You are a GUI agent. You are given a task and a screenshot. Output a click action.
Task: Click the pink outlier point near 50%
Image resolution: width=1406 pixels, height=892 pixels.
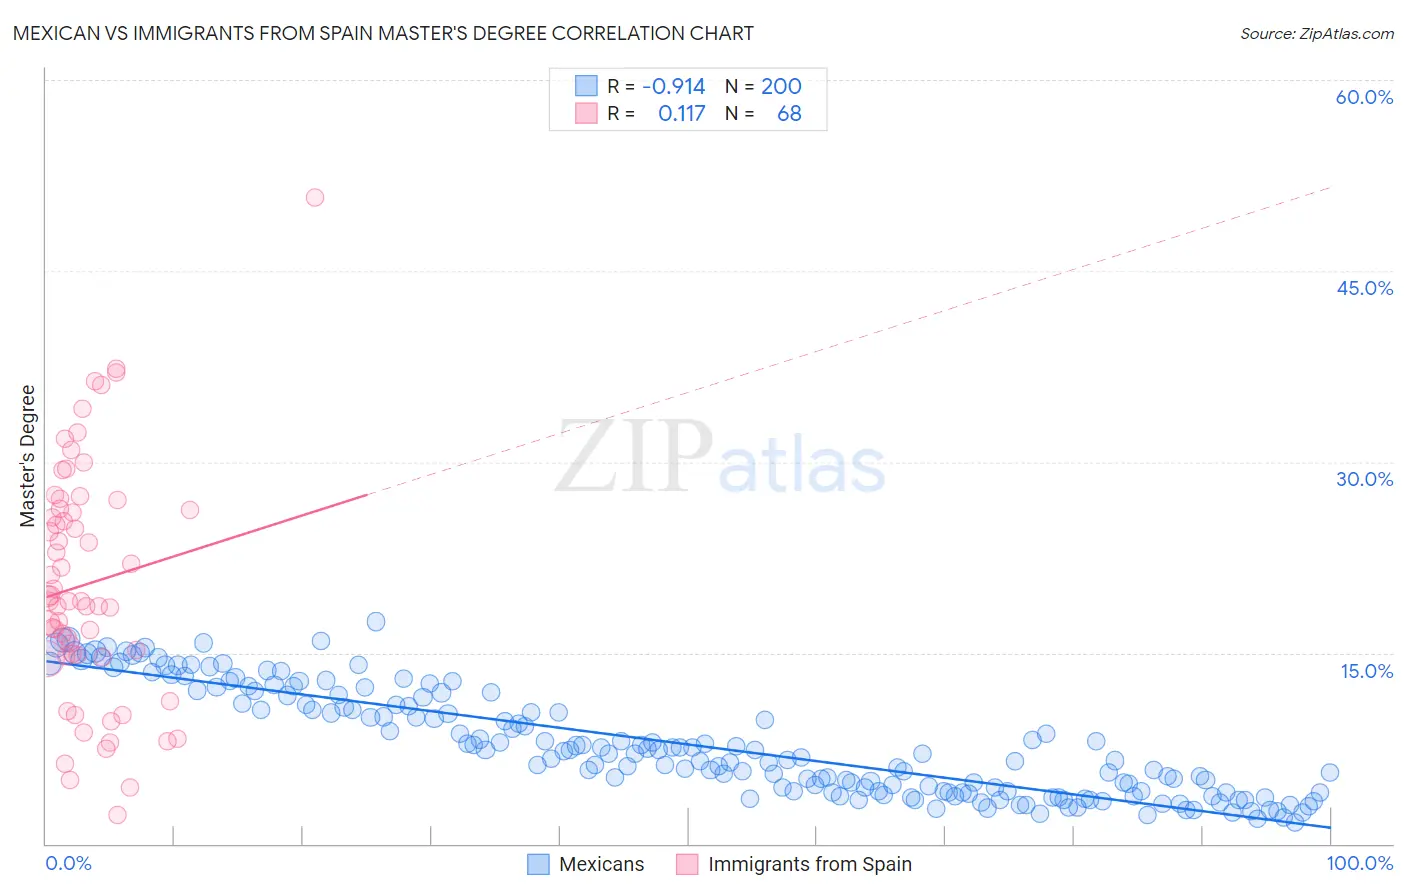click(x=315, y=198)
